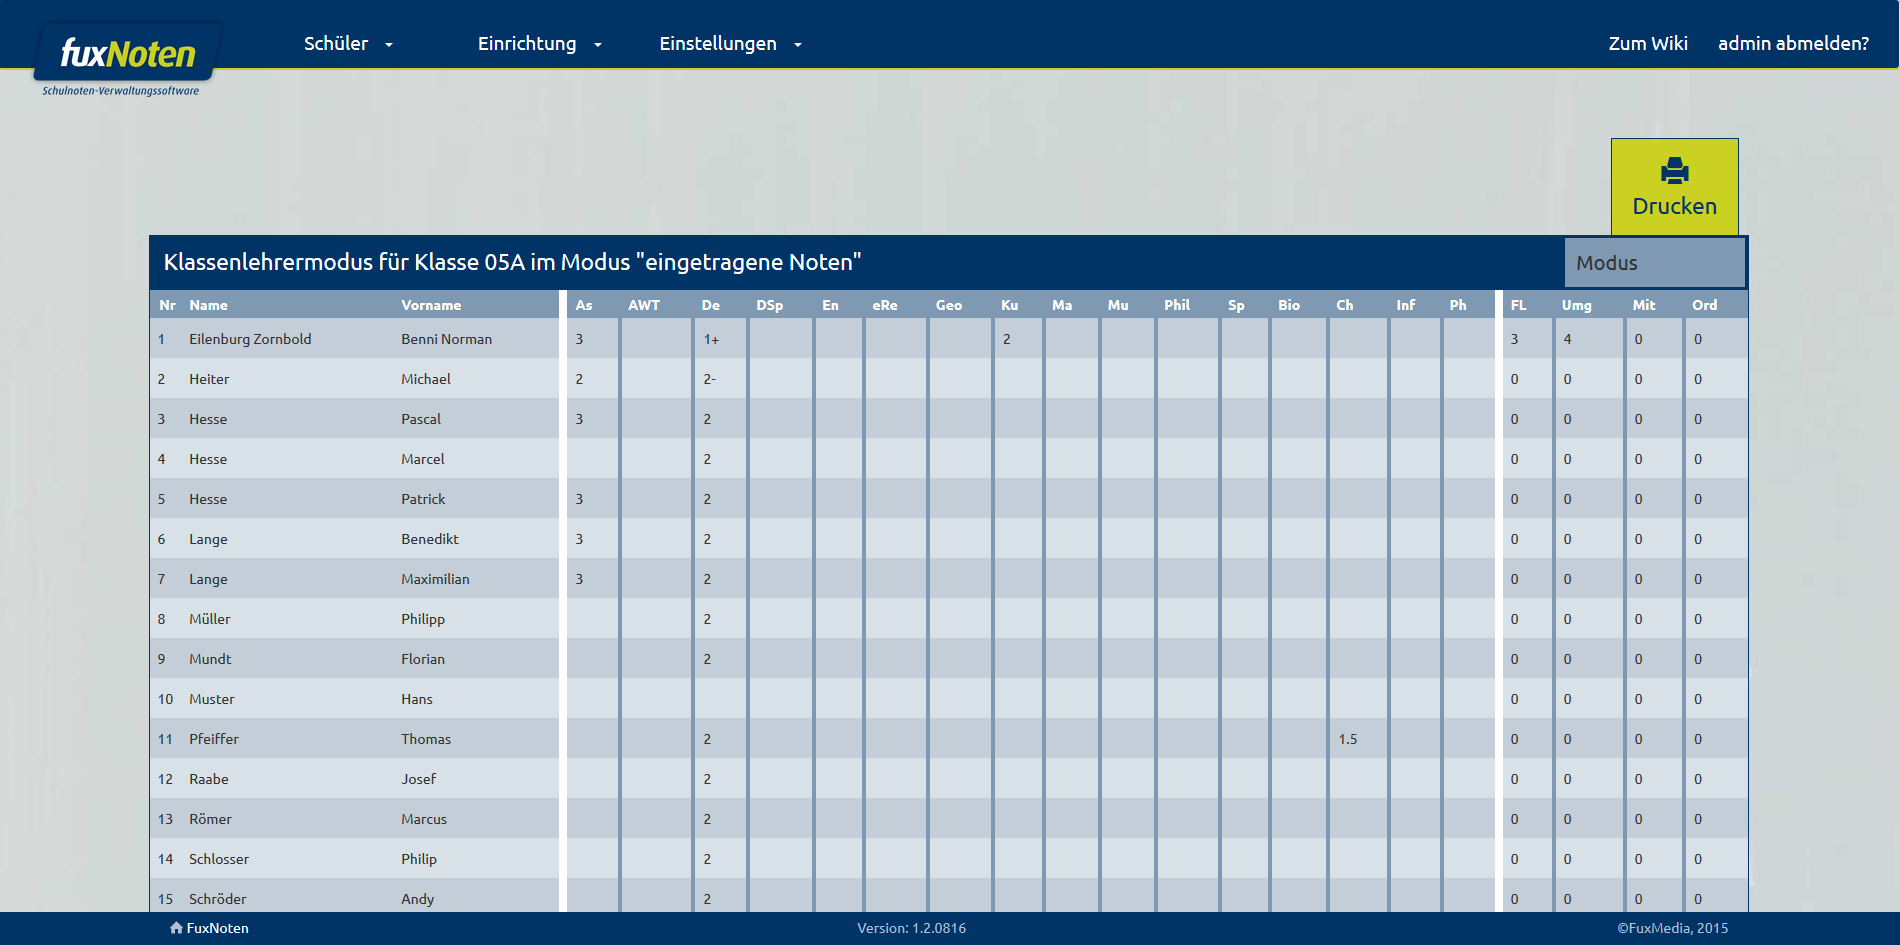Screen dimensions: 1900x945
Task: Select student Mundt
Action: coord(210,659)
